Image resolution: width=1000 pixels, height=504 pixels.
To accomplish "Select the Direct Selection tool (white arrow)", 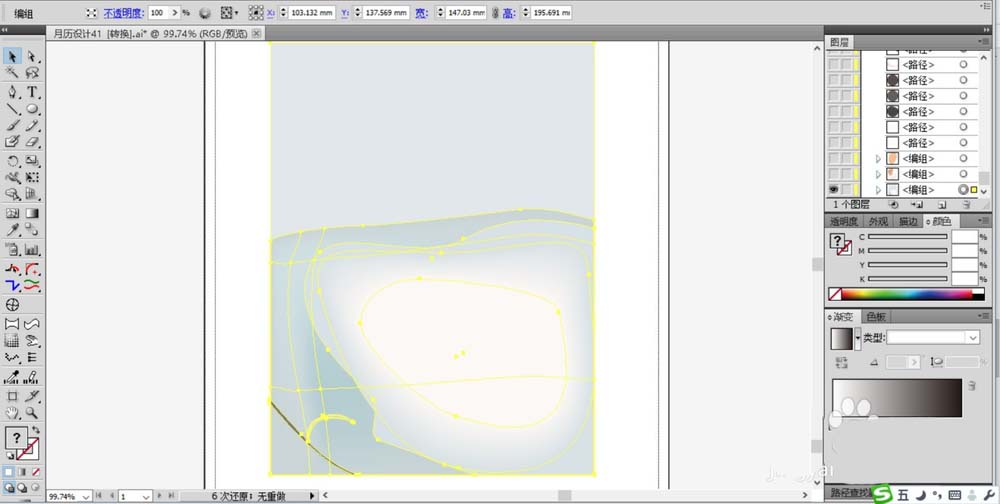I will [x=32, y=57].
